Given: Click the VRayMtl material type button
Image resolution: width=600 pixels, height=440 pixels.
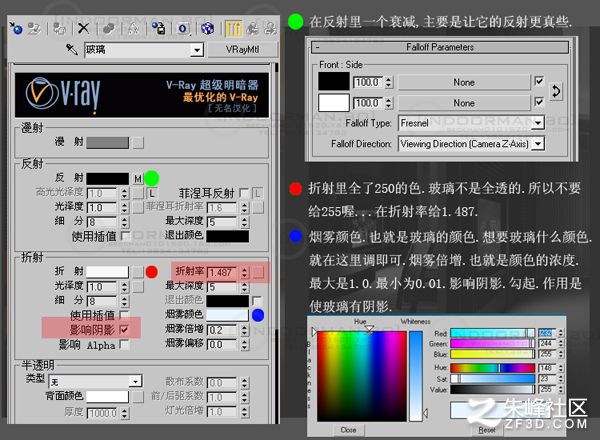Looking at the screenshot, I should [242, 50].
